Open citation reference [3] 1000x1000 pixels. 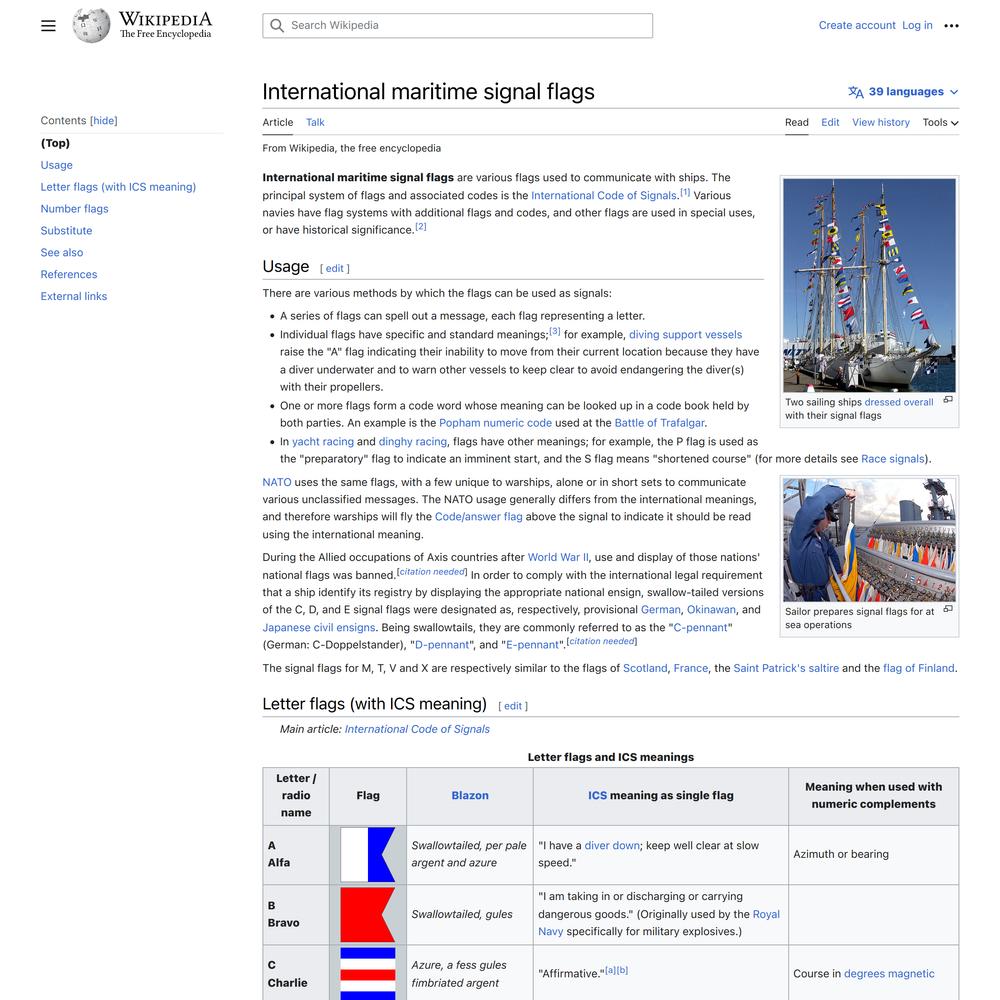555,331
